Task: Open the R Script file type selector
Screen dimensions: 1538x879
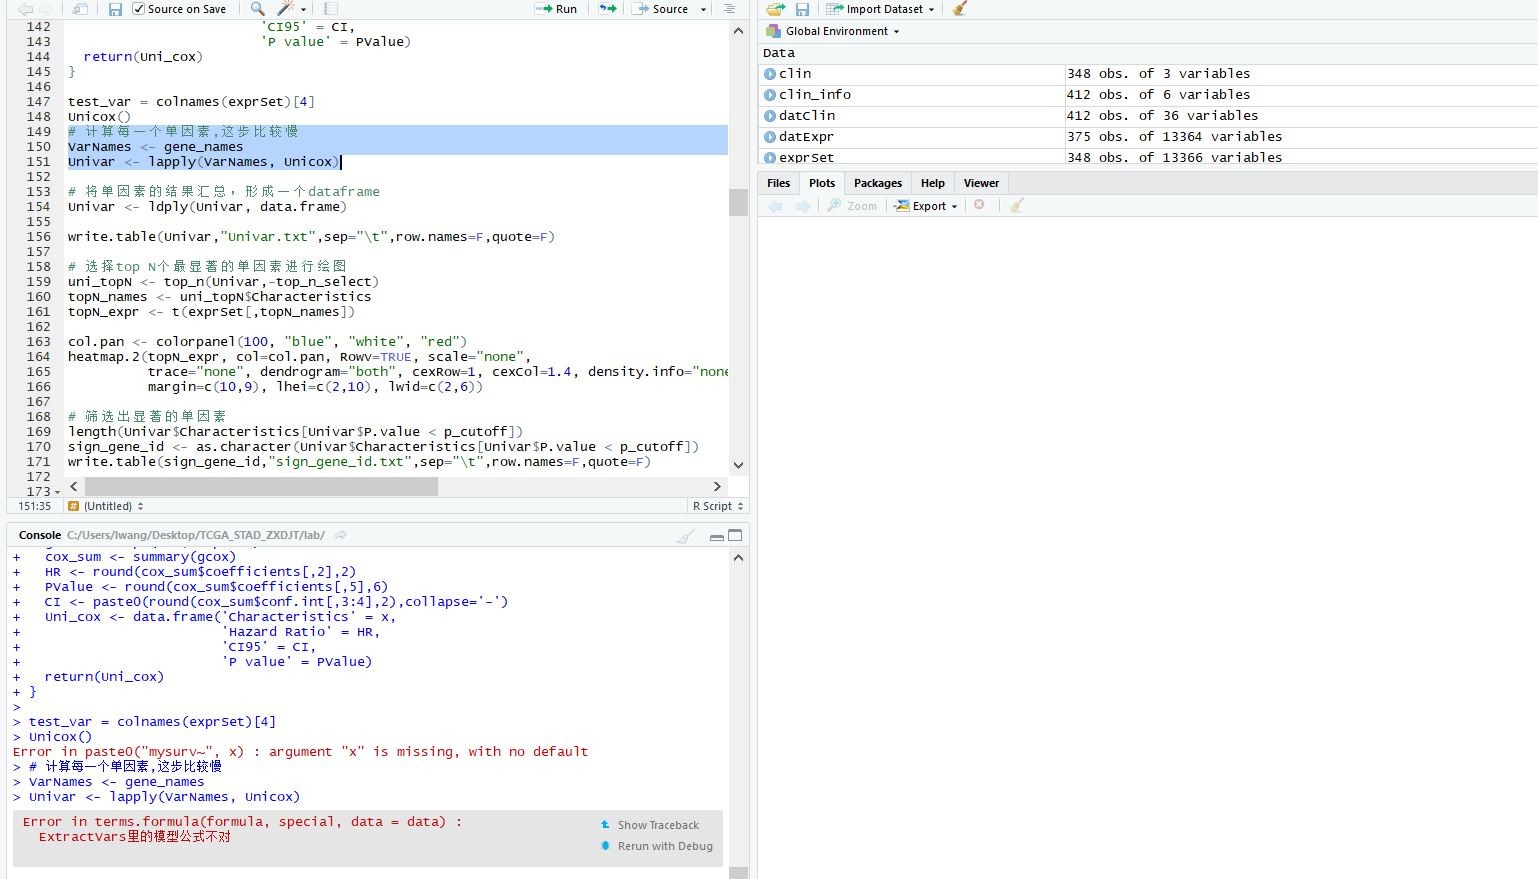Action: point(718,506)
